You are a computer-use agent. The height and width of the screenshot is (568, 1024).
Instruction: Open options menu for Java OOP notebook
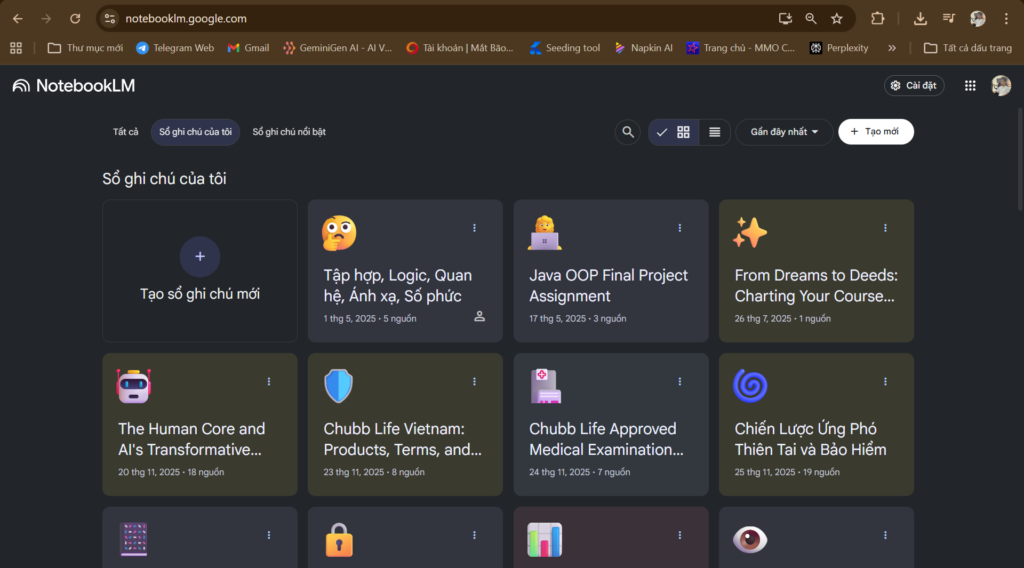coord(680,228)
